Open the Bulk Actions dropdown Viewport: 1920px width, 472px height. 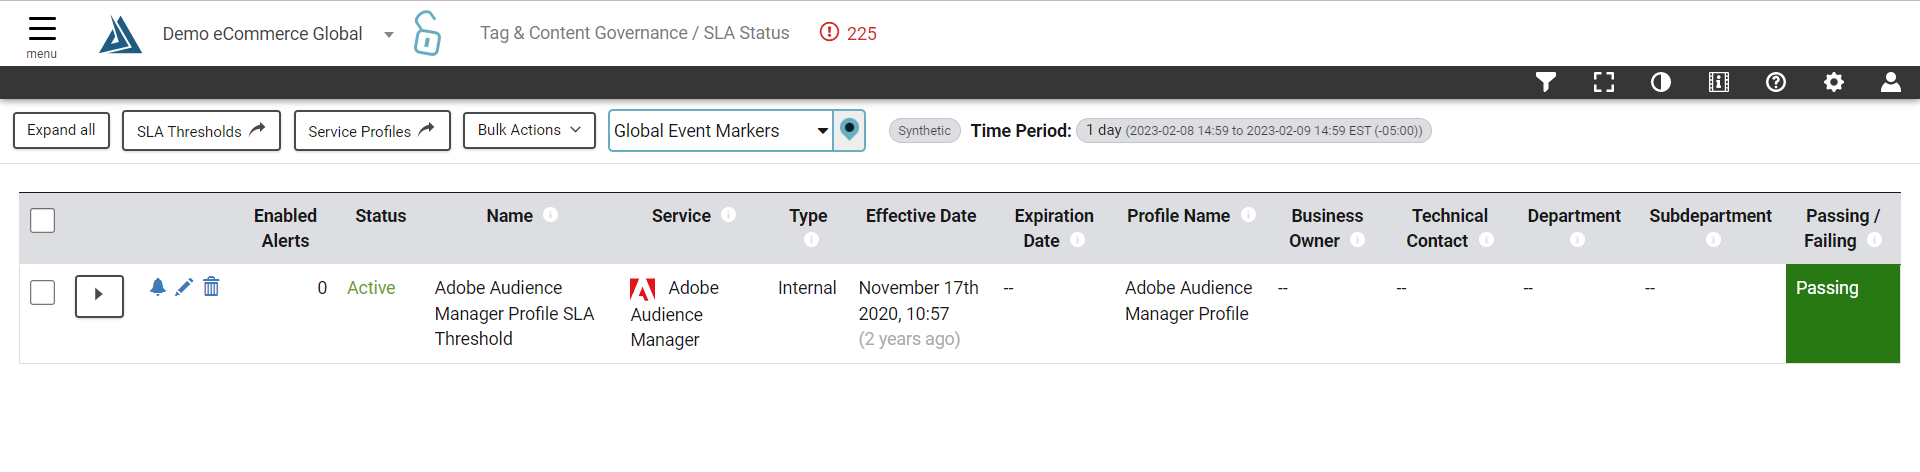click(529, 130)
